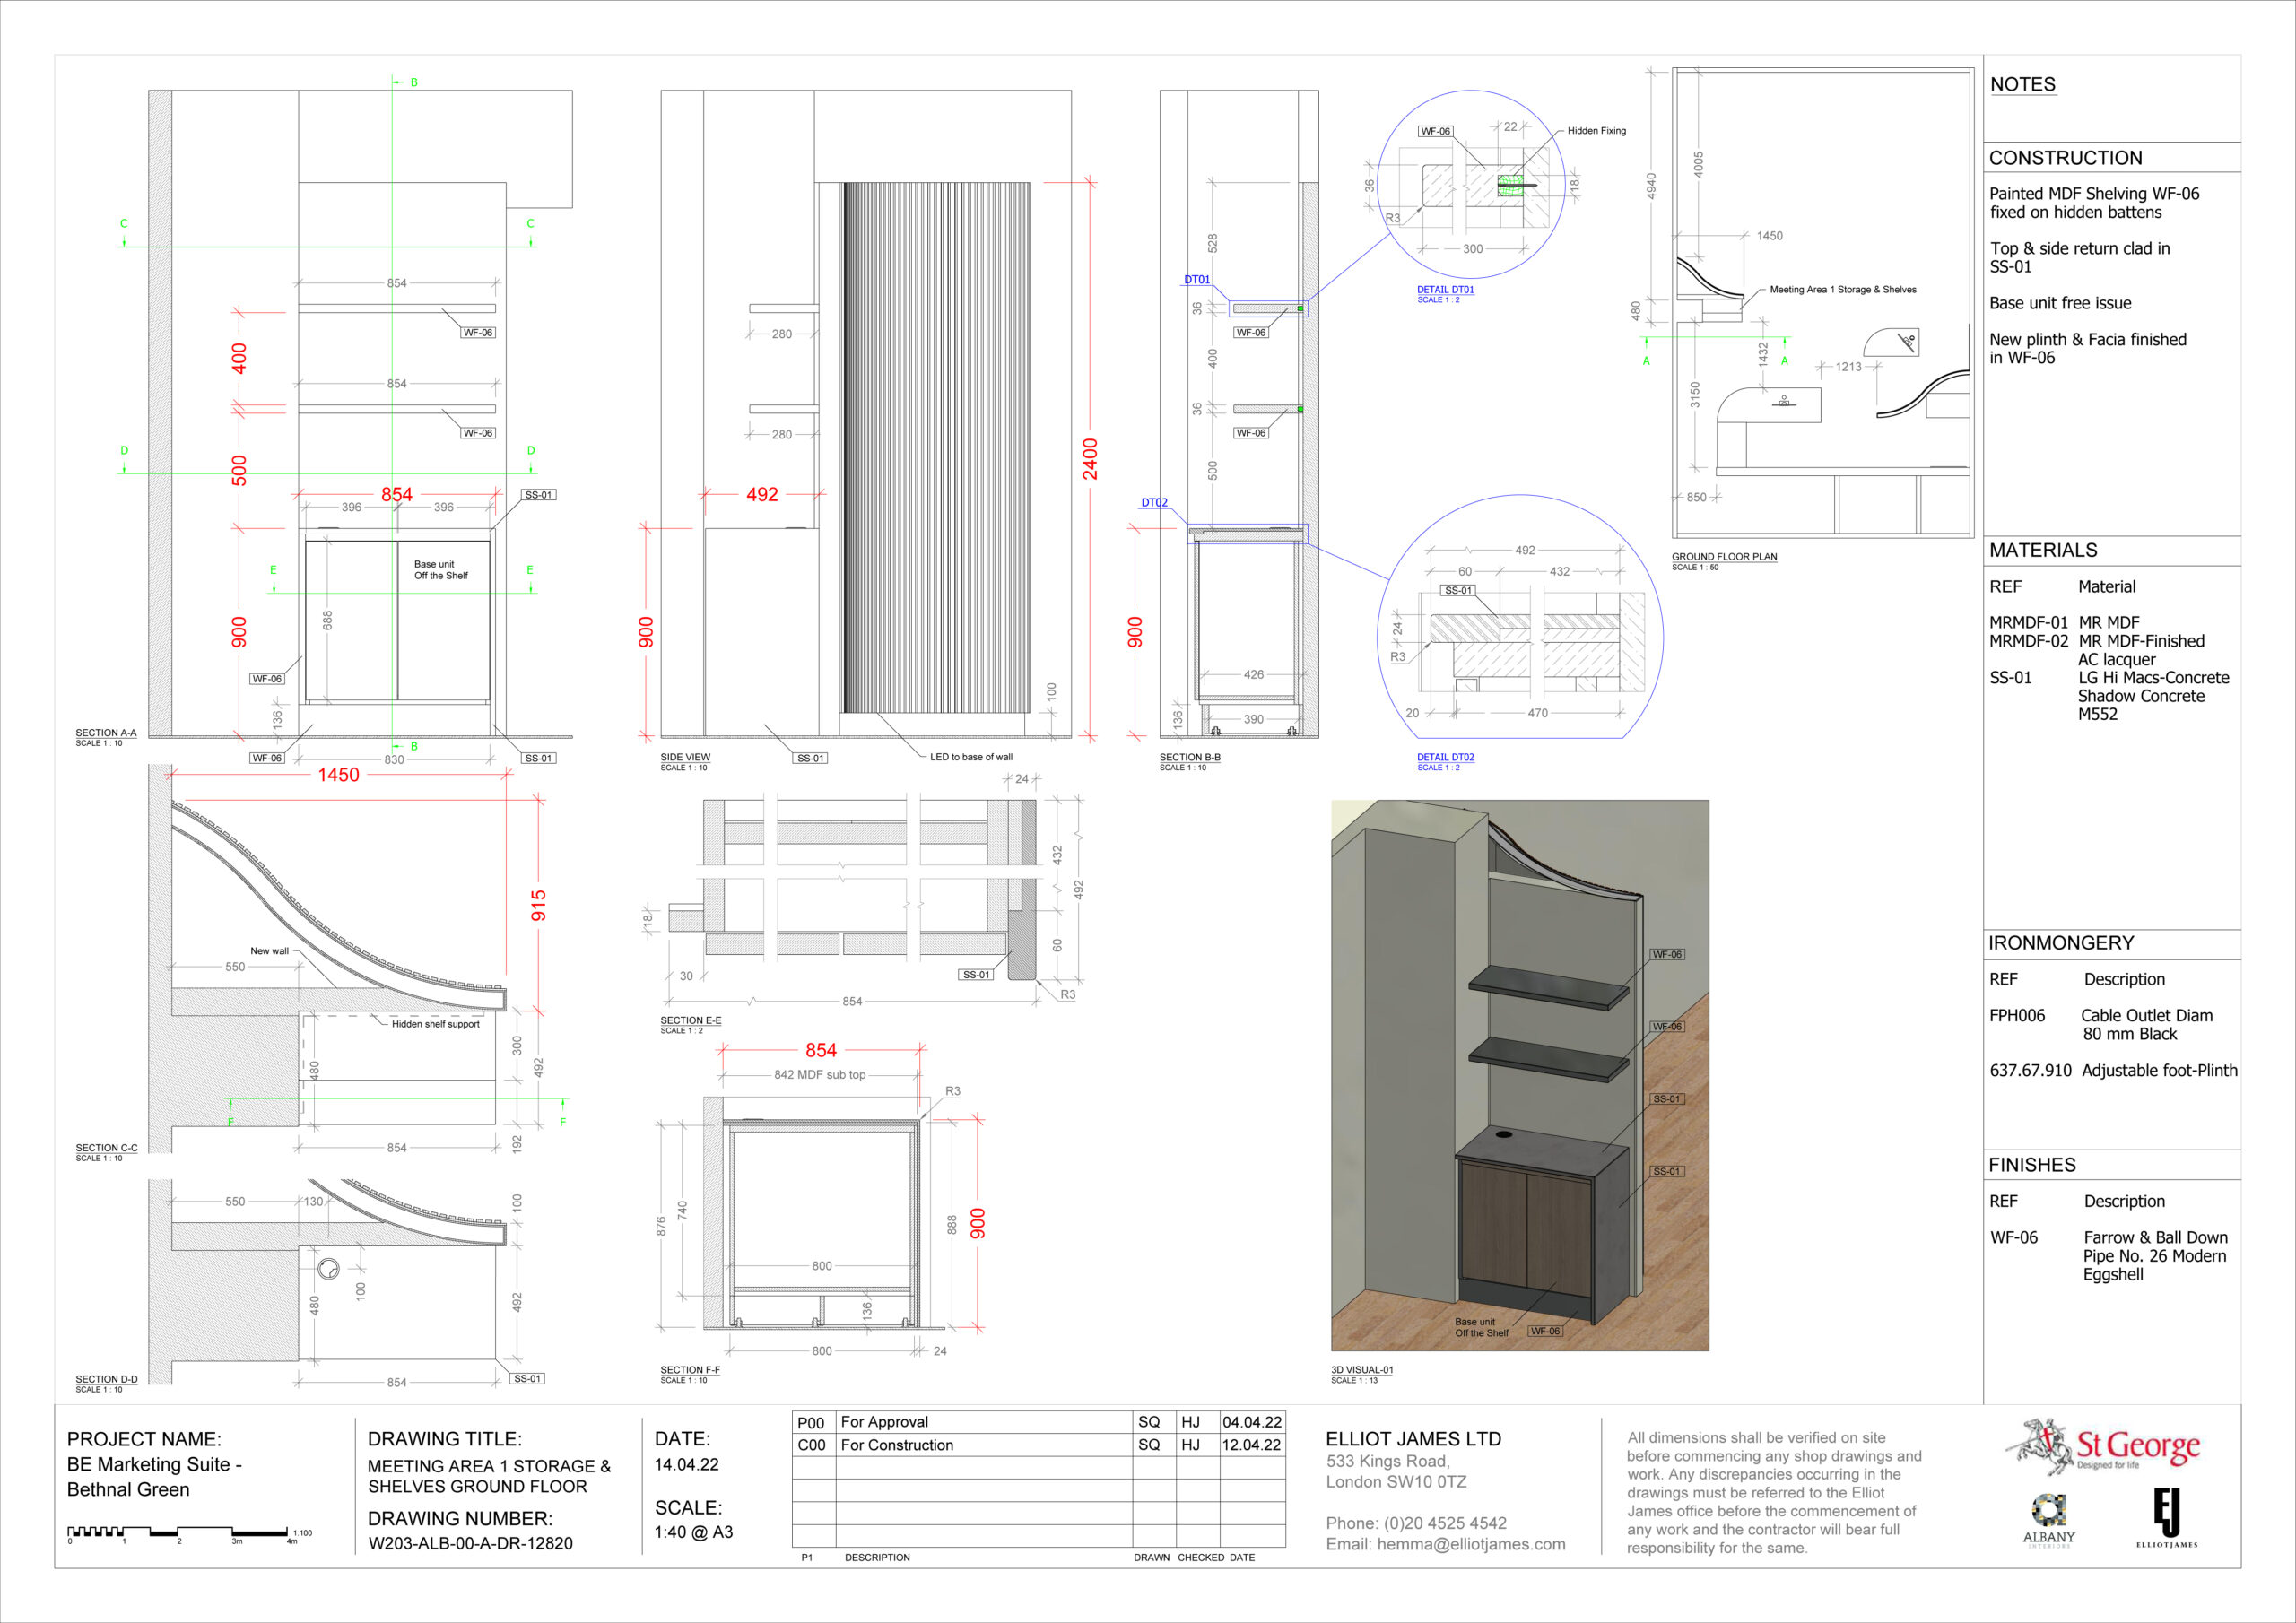Click the red 2400 height dimension
This screenshot has height=1623, width=2296.
coord(1090,458)
